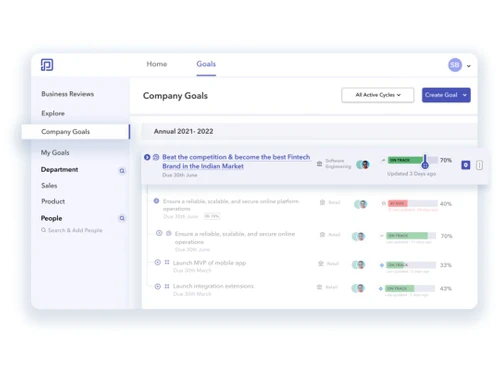500x375 pixels.
Task: Collapse the Beat the competition goal
Action: coord(147,157)
